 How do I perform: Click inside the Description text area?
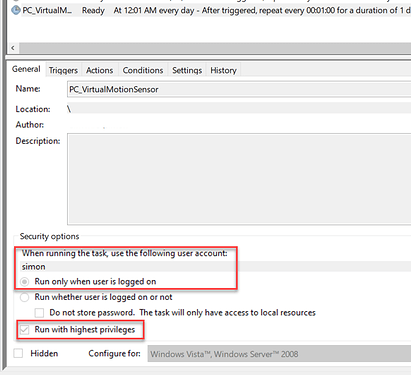[239, 179]
